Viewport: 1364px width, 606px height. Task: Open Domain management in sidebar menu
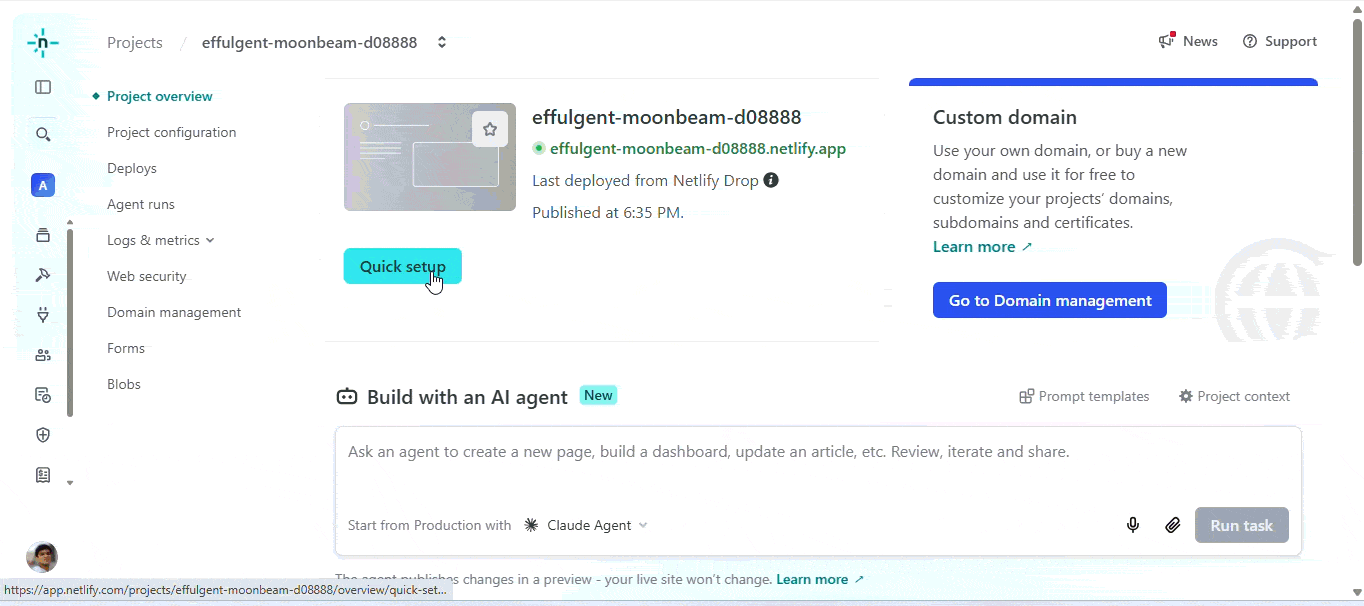point(174,312)
